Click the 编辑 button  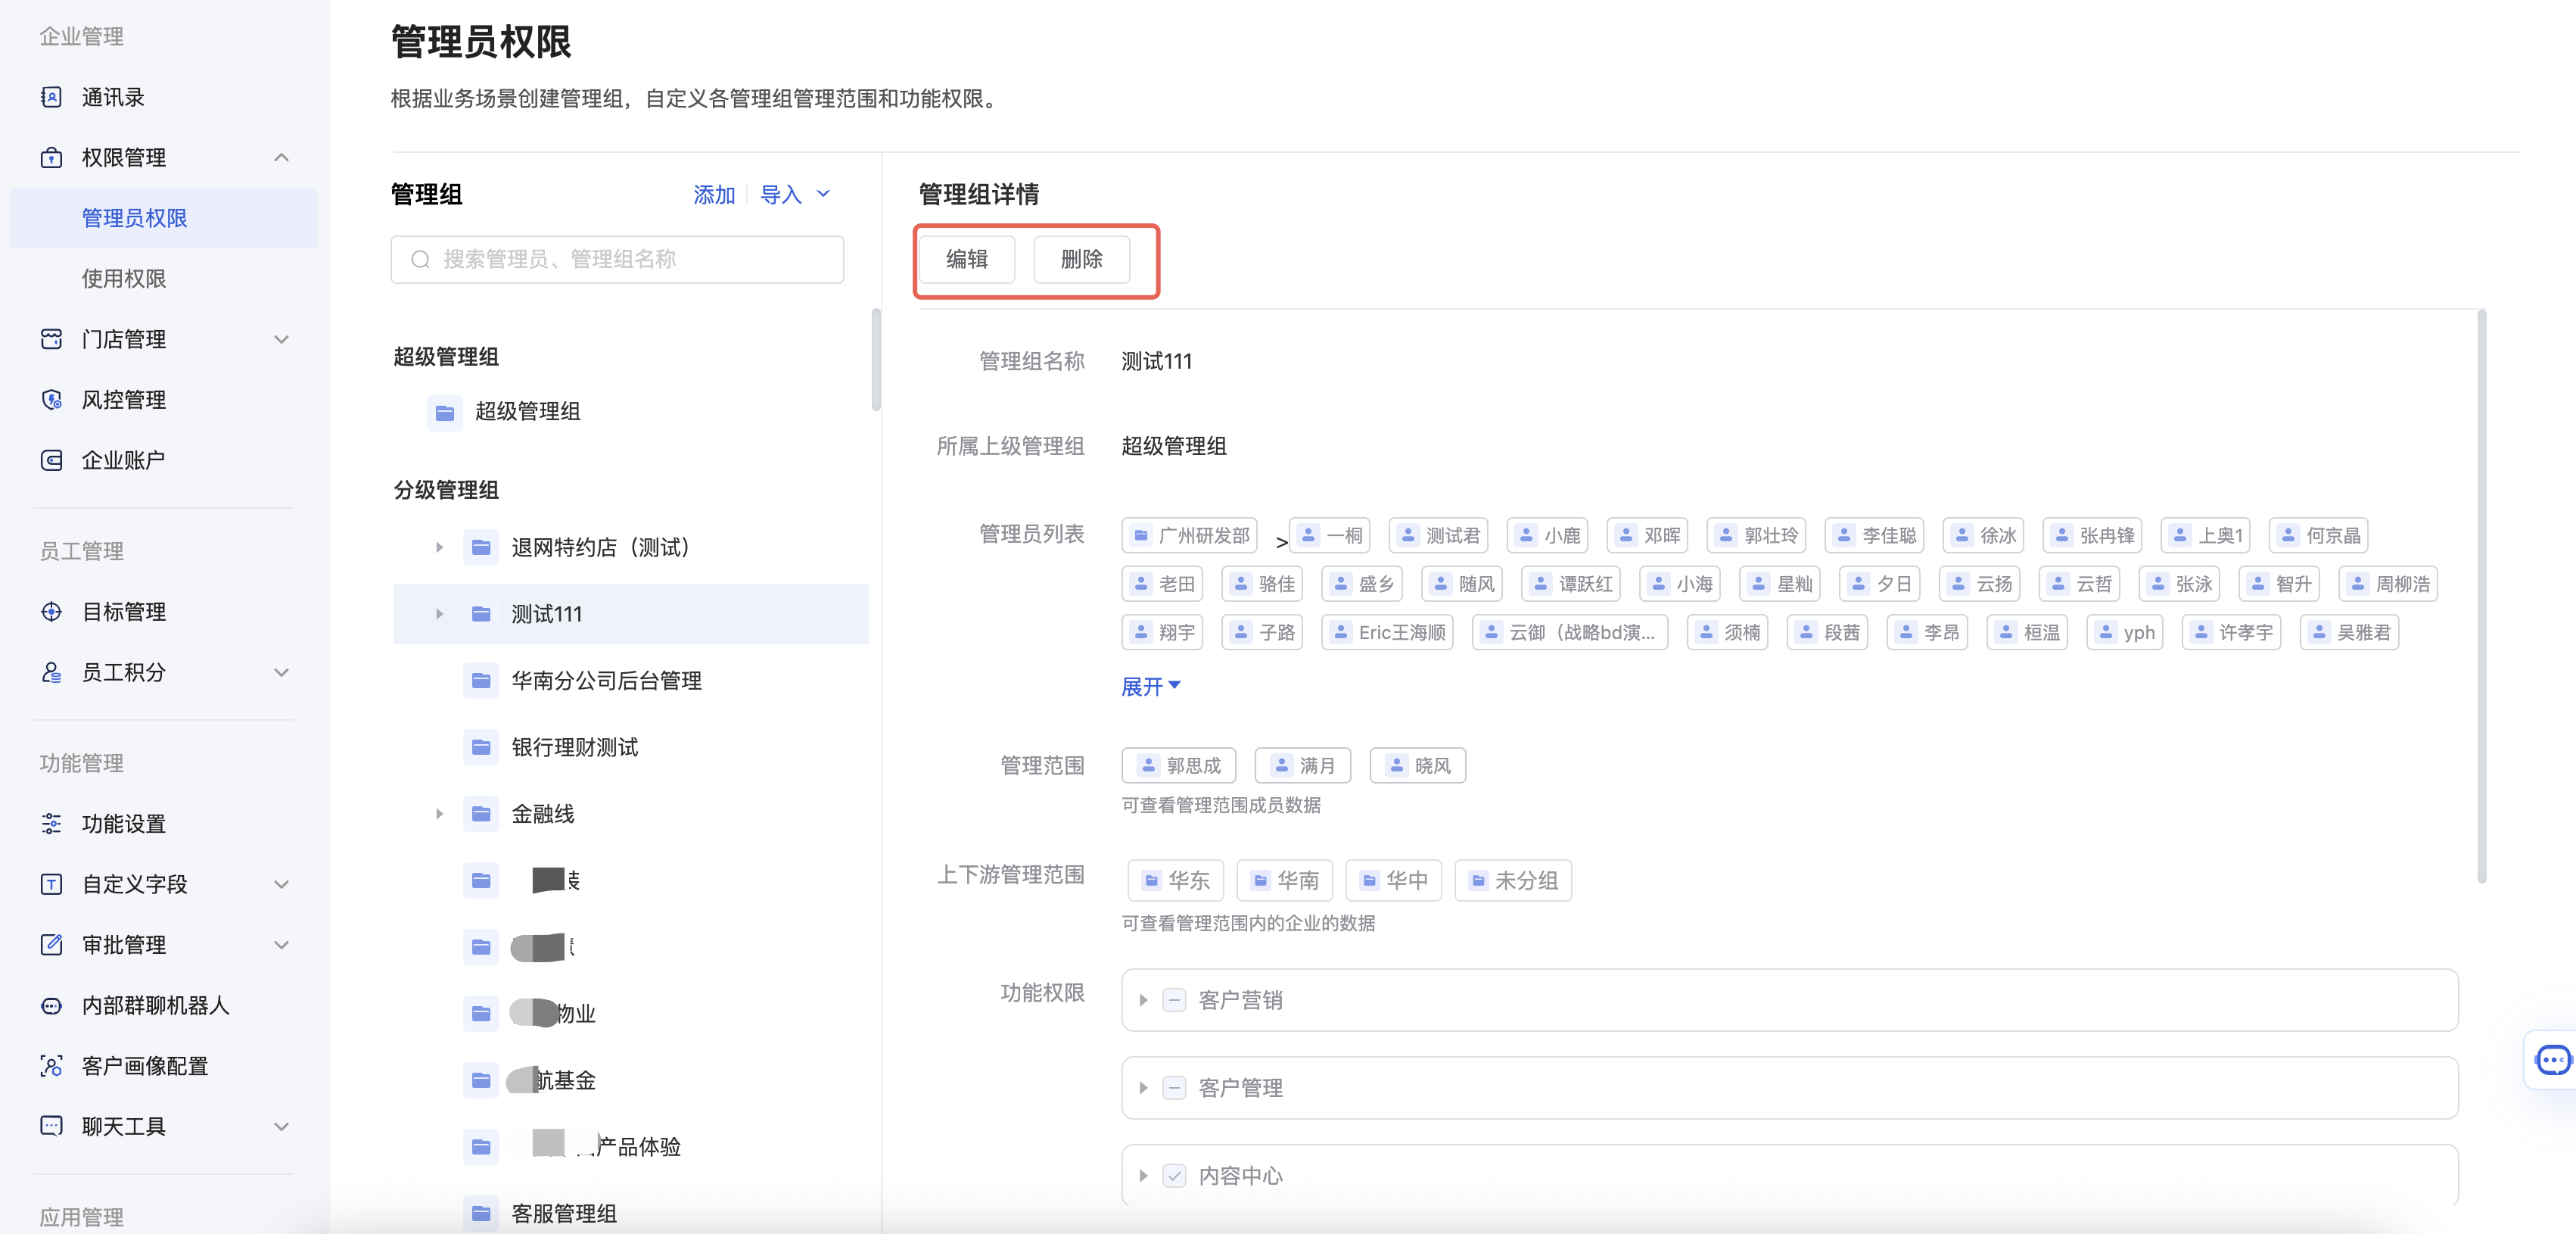pos(967,260)
